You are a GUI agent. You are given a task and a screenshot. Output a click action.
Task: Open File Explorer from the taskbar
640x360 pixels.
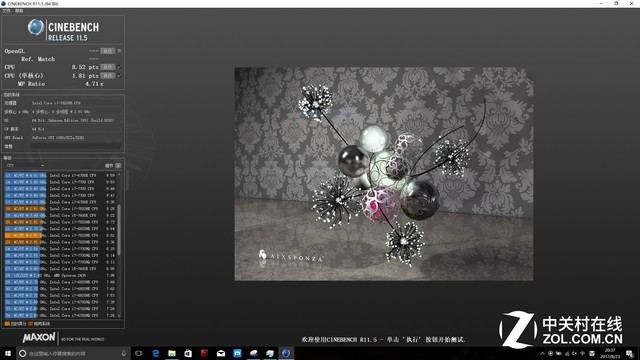172,353
